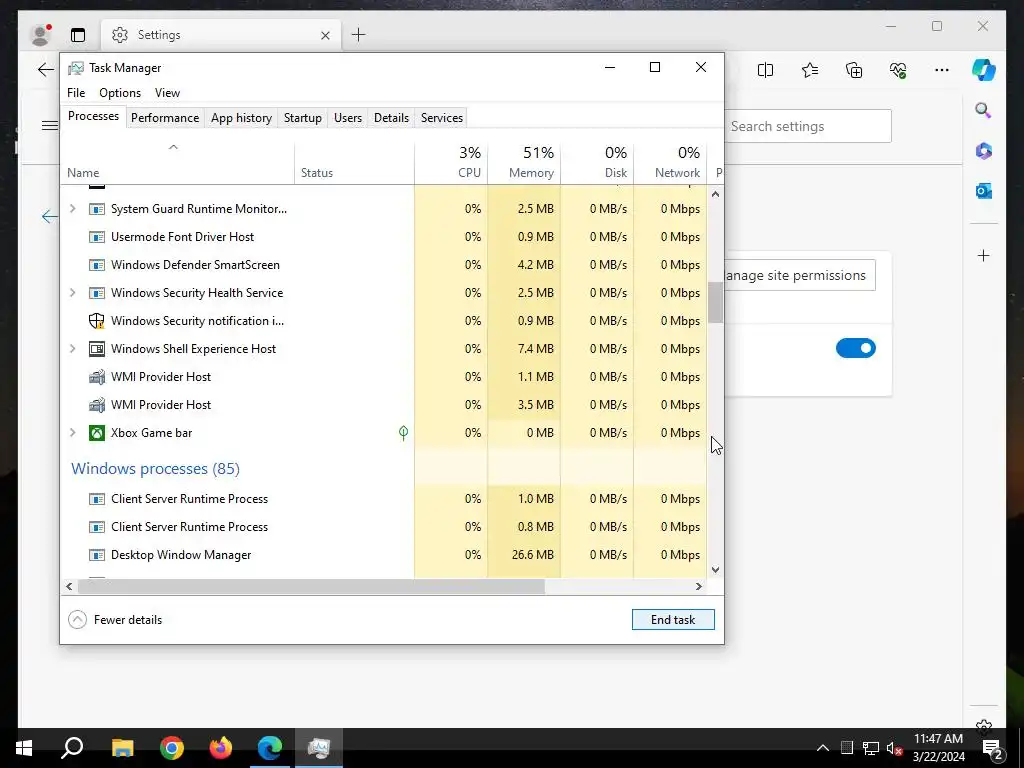This screenshot has height=768, width=1024.
Task: Open Copilot icon in Edge
Action: click(984, 70)
